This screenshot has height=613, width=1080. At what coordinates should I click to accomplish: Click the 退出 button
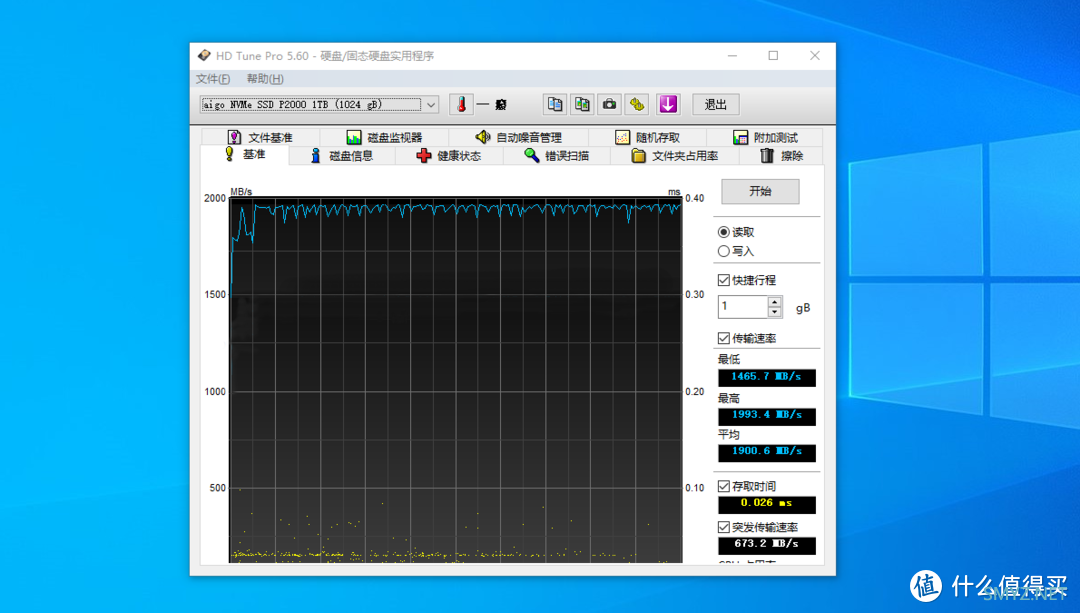pos(716,105)
